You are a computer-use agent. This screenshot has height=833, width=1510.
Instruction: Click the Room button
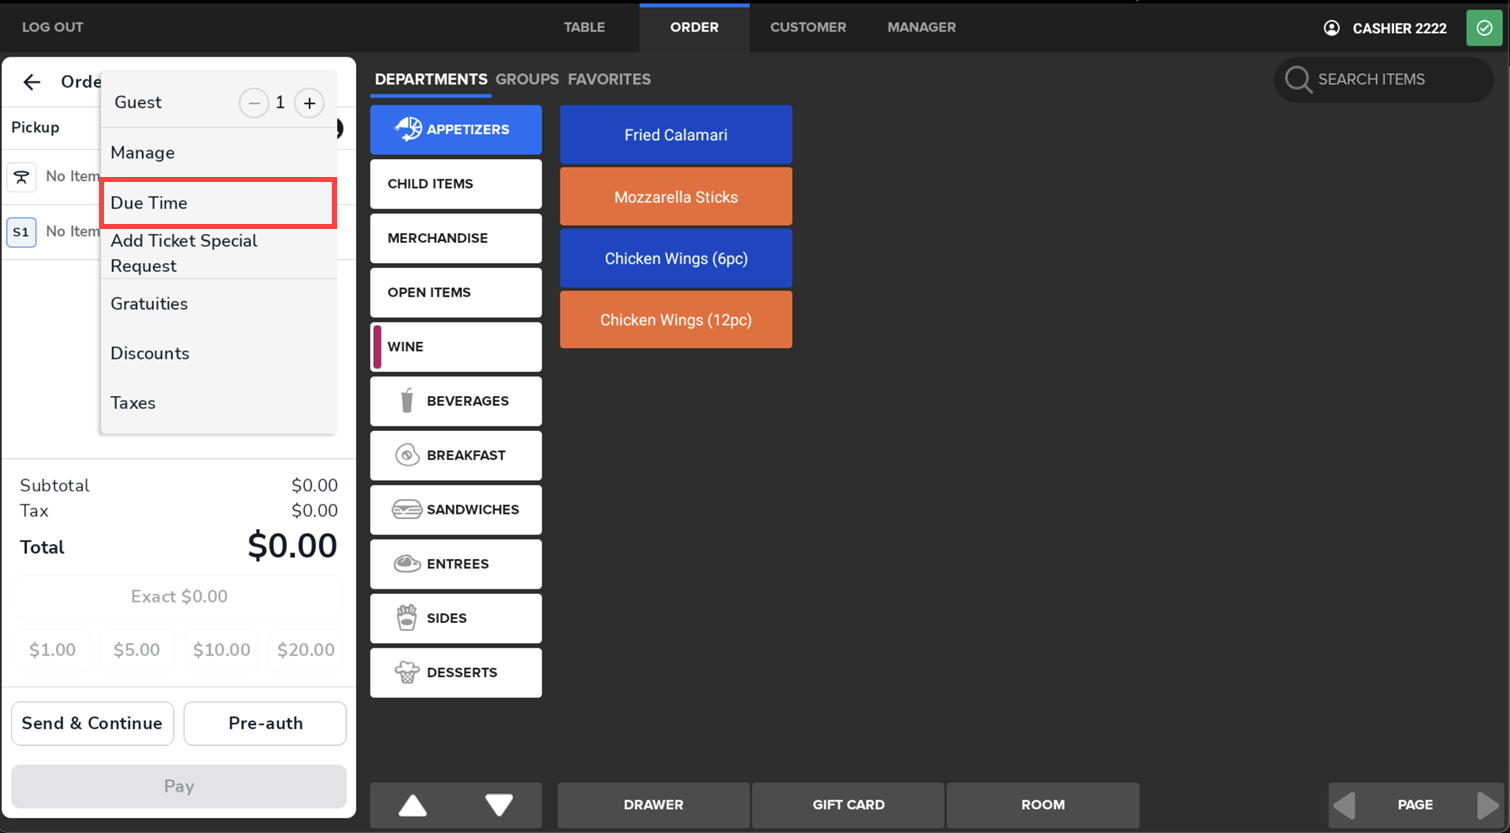click(x=1043, y=805)
